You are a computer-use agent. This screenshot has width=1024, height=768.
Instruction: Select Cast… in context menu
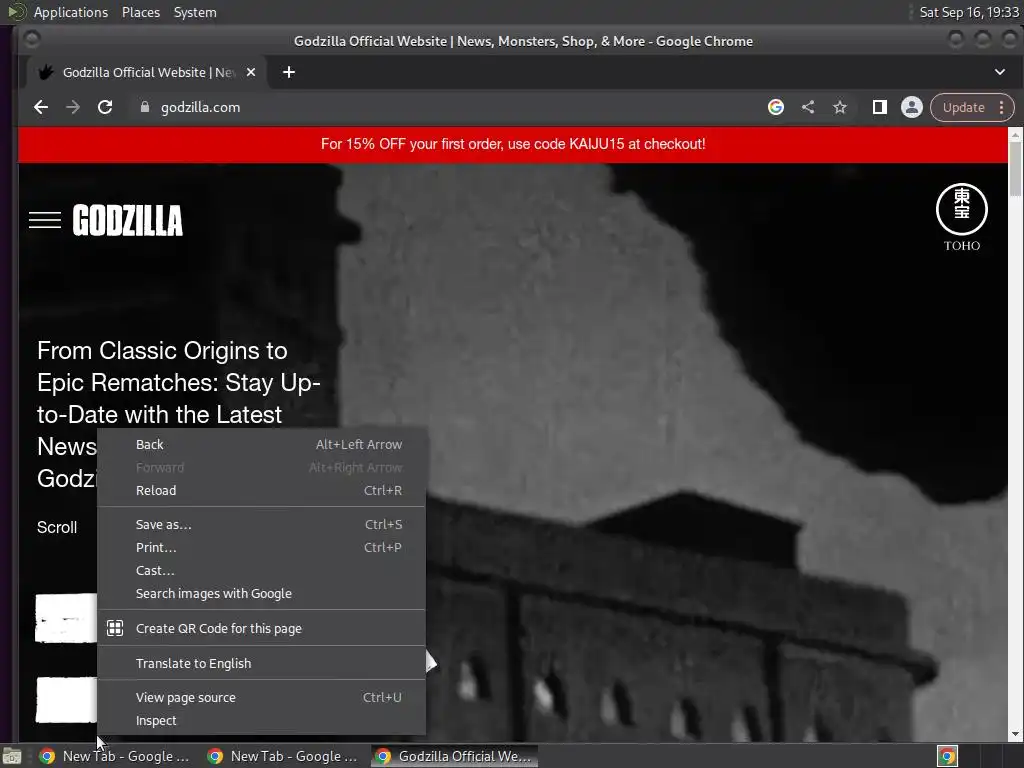pyautogui.click(x=261, y=570)
